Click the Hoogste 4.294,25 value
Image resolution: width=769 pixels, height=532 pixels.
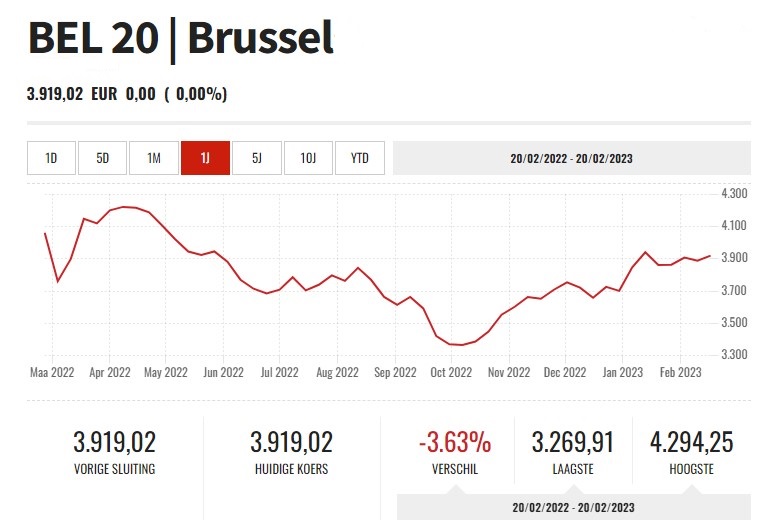pos(692,442)
